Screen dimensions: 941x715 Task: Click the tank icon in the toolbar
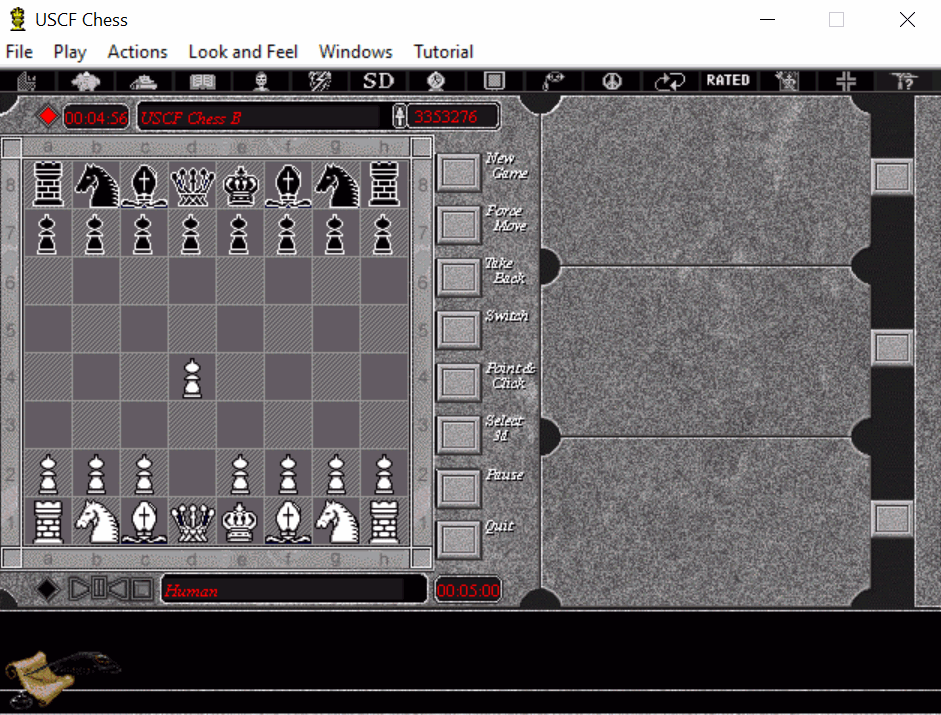pos(143,80)
